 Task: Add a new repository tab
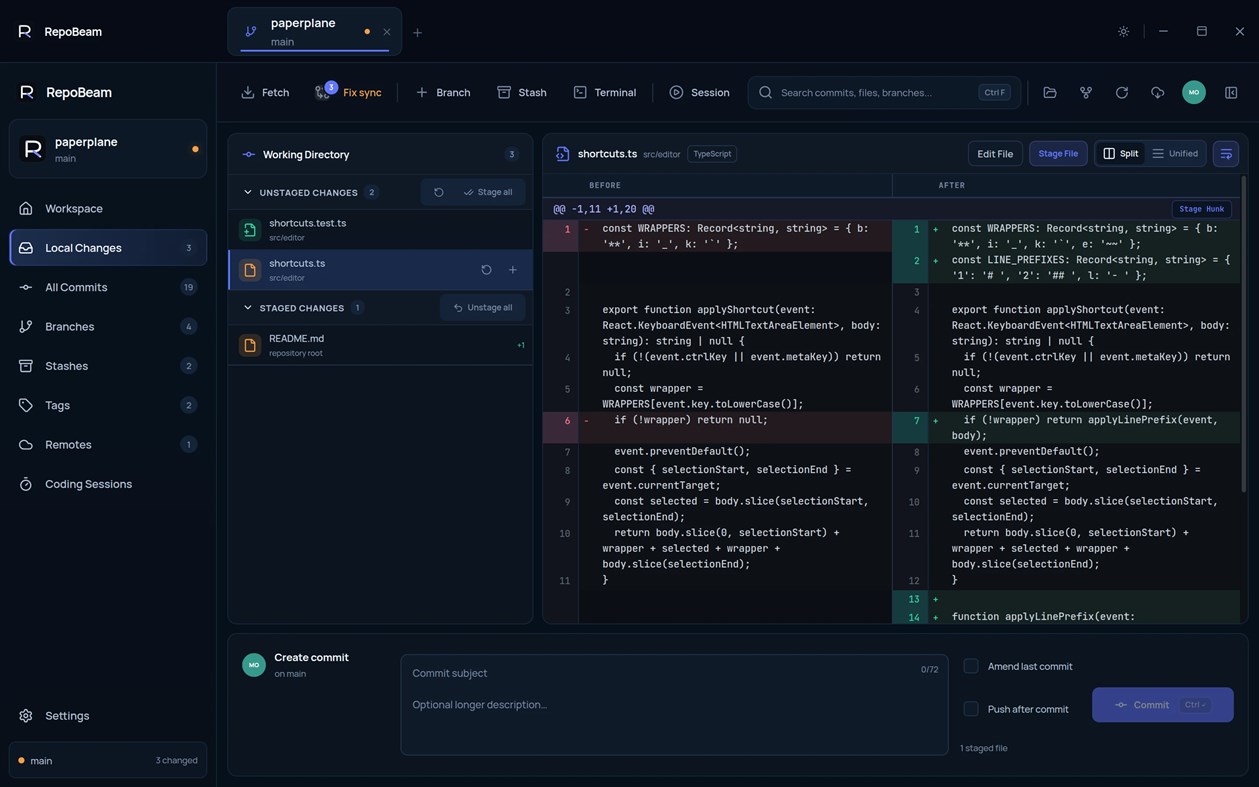click(418, 32)
